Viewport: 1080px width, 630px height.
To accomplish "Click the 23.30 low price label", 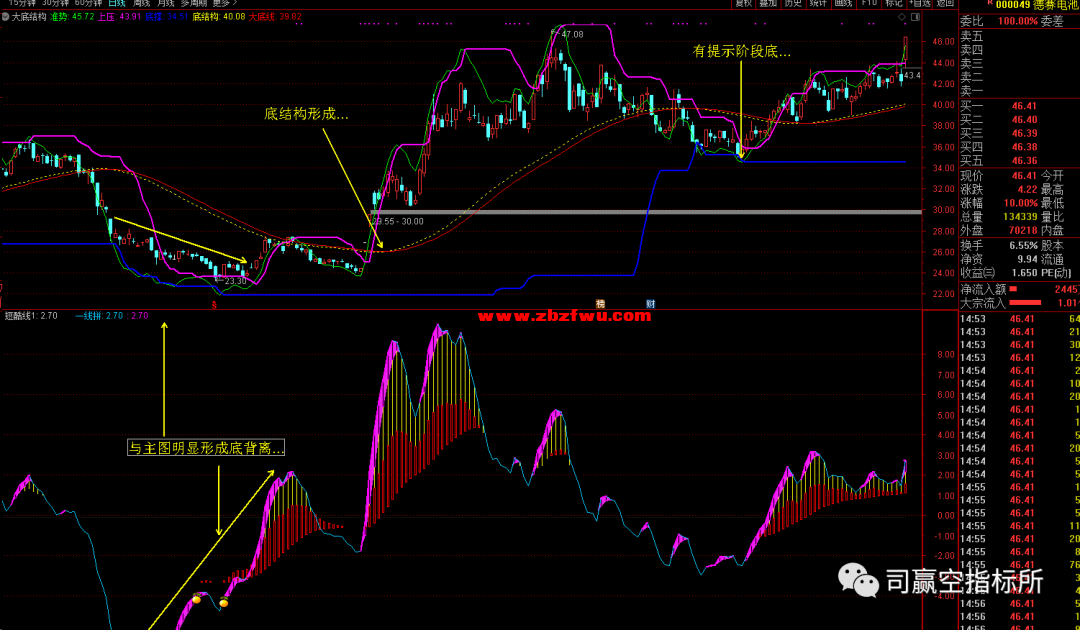I will (x=235, y=281).
